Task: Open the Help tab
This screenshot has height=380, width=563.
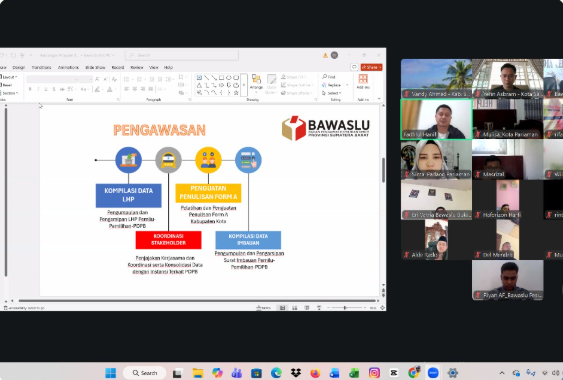Action: pyautogui.click(x=168, y=68)
